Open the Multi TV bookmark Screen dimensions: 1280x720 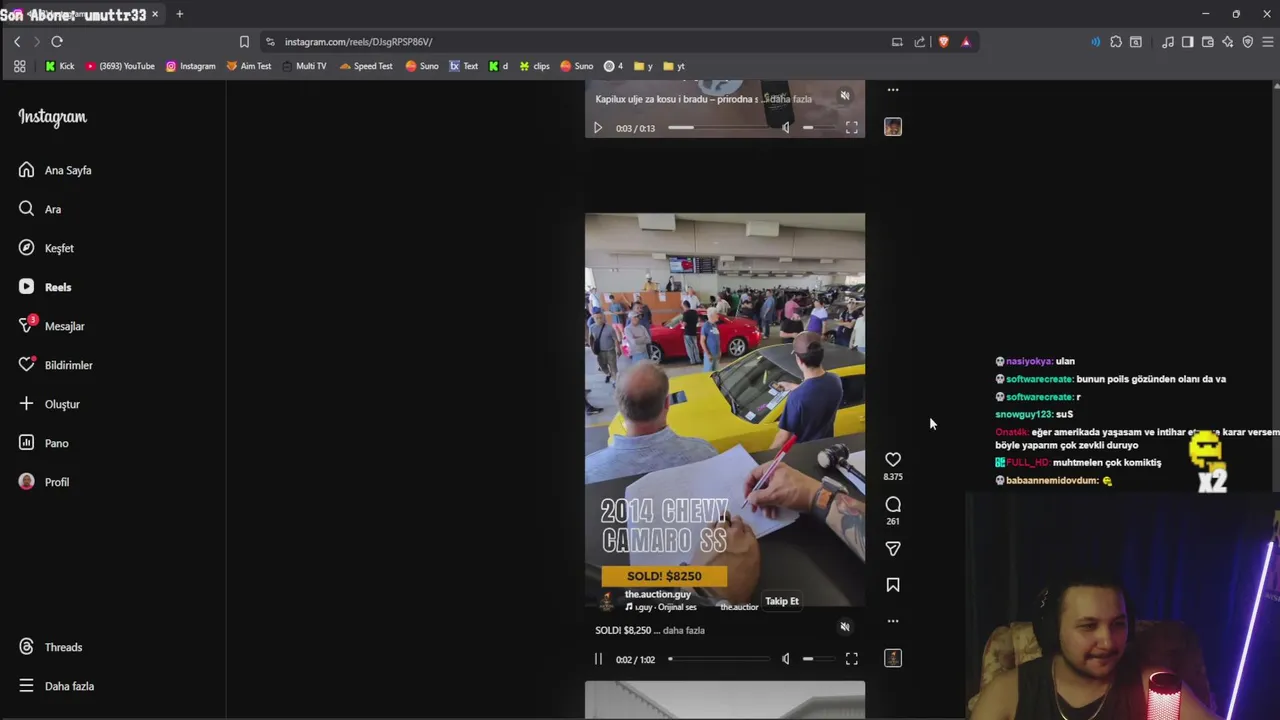[x=304, y=66]
